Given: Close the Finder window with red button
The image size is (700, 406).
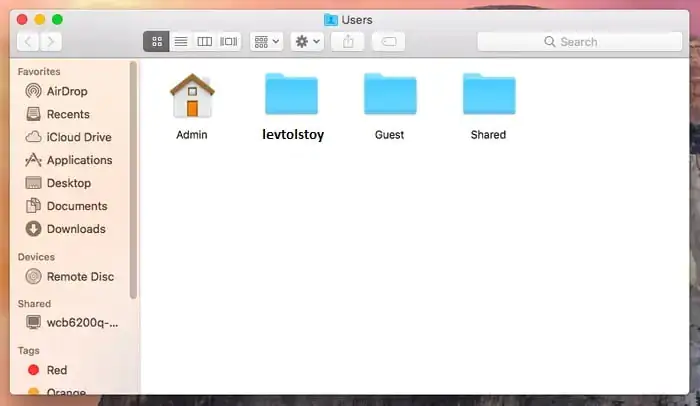Looking at the screenshot, I should pos(22,20).
